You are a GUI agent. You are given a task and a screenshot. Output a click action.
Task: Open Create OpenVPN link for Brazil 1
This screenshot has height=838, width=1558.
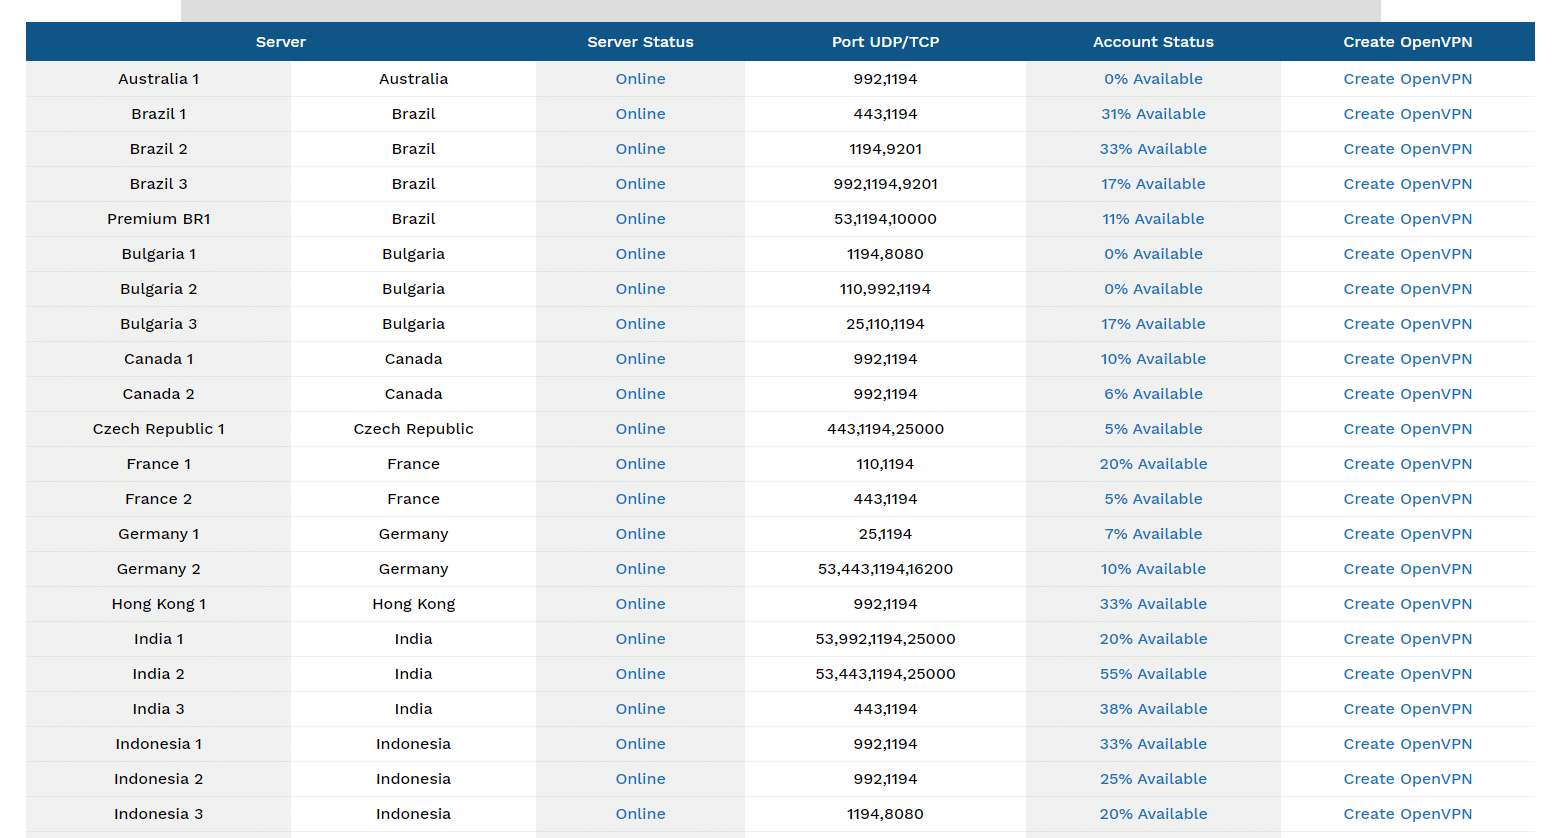pos(1407,114)
